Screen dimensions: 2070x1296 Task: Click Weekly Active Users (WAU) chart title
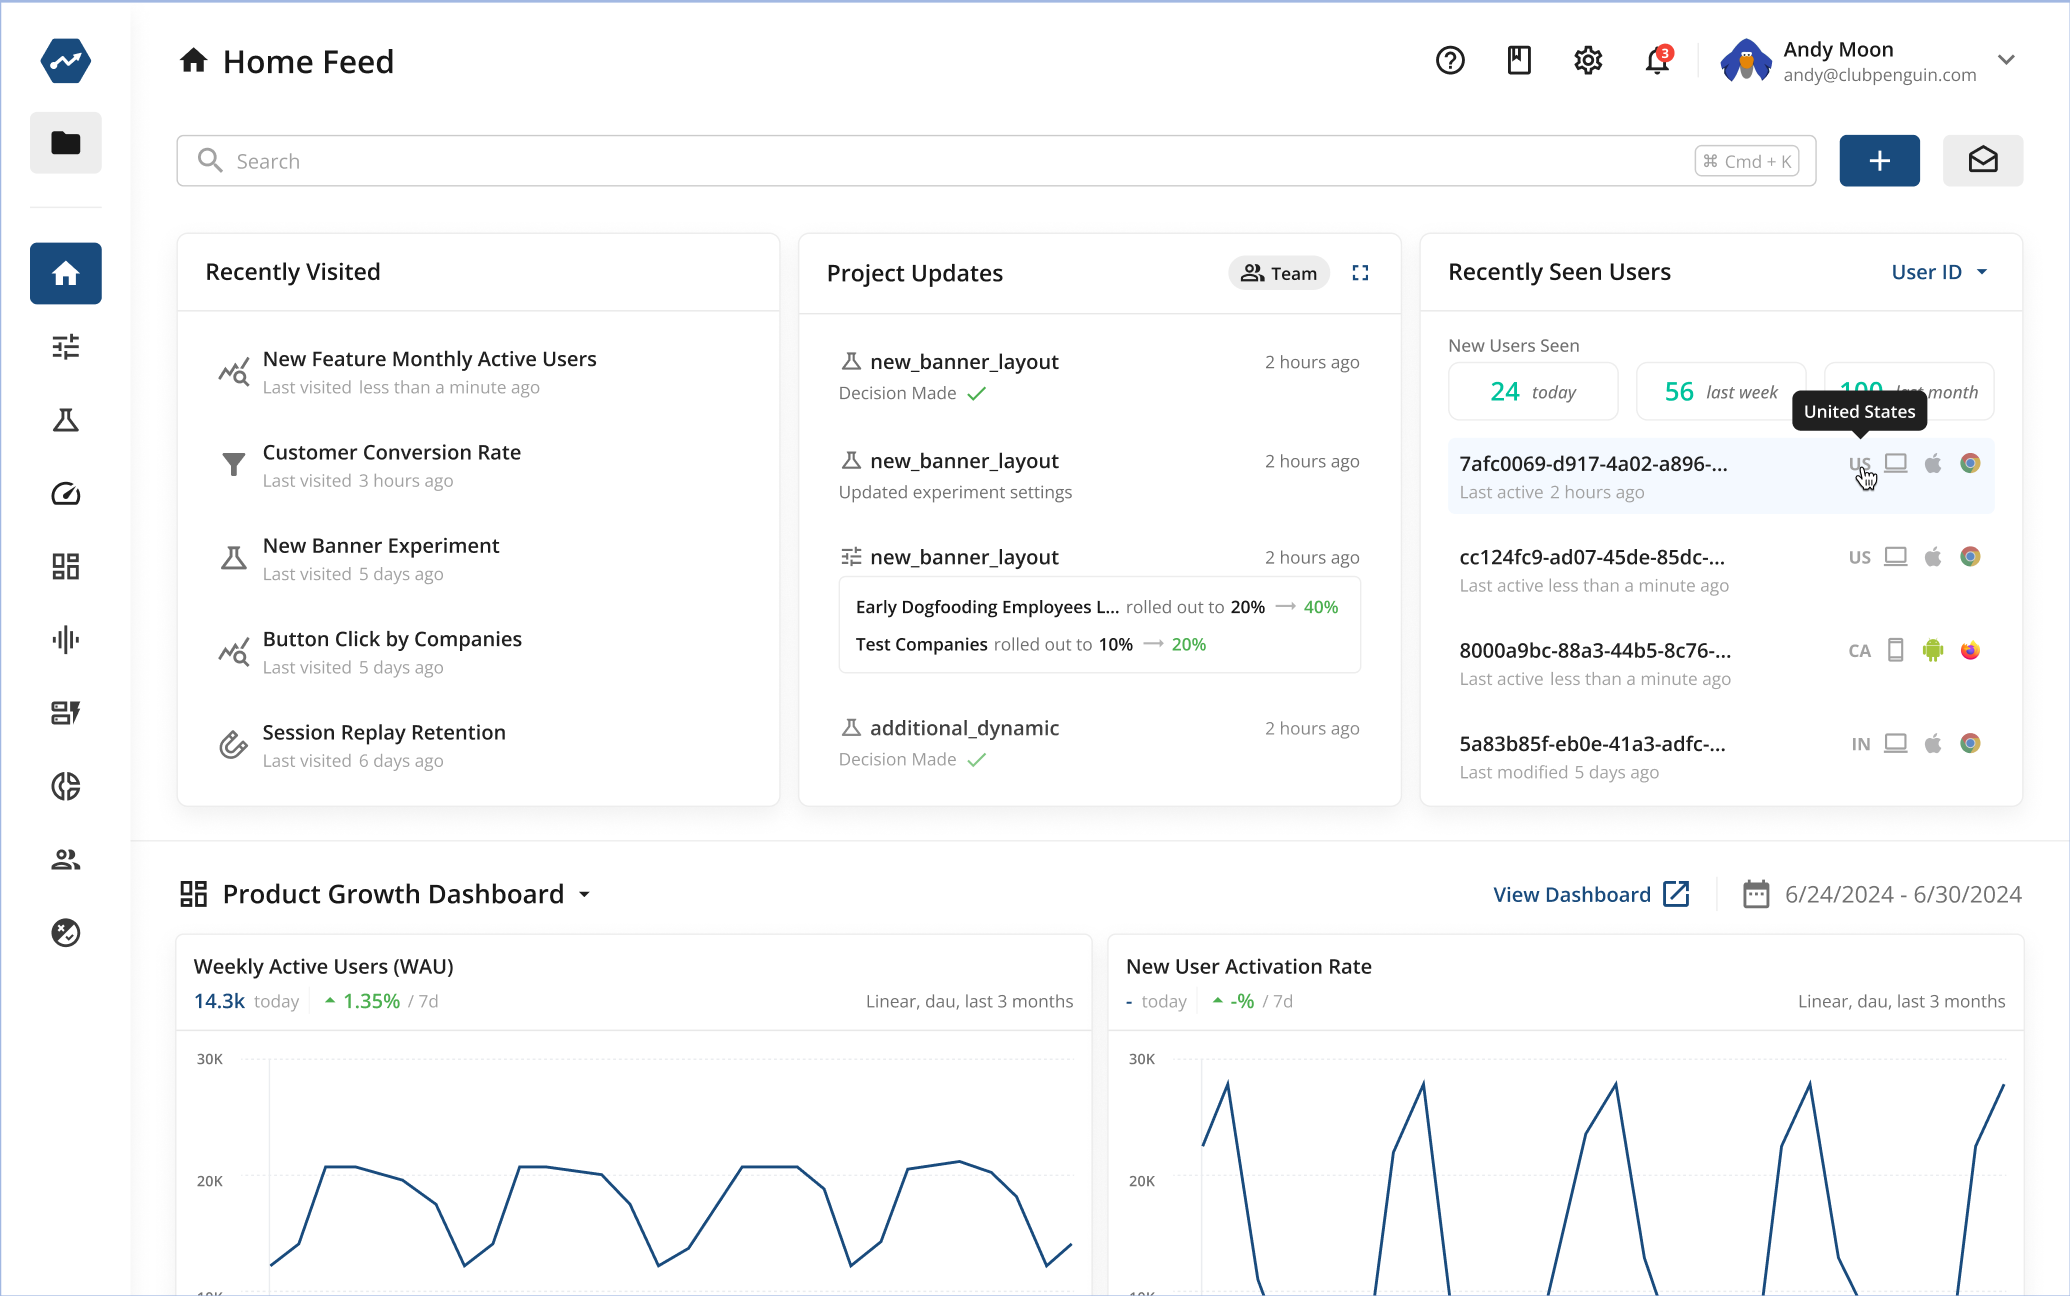[324, 966]
